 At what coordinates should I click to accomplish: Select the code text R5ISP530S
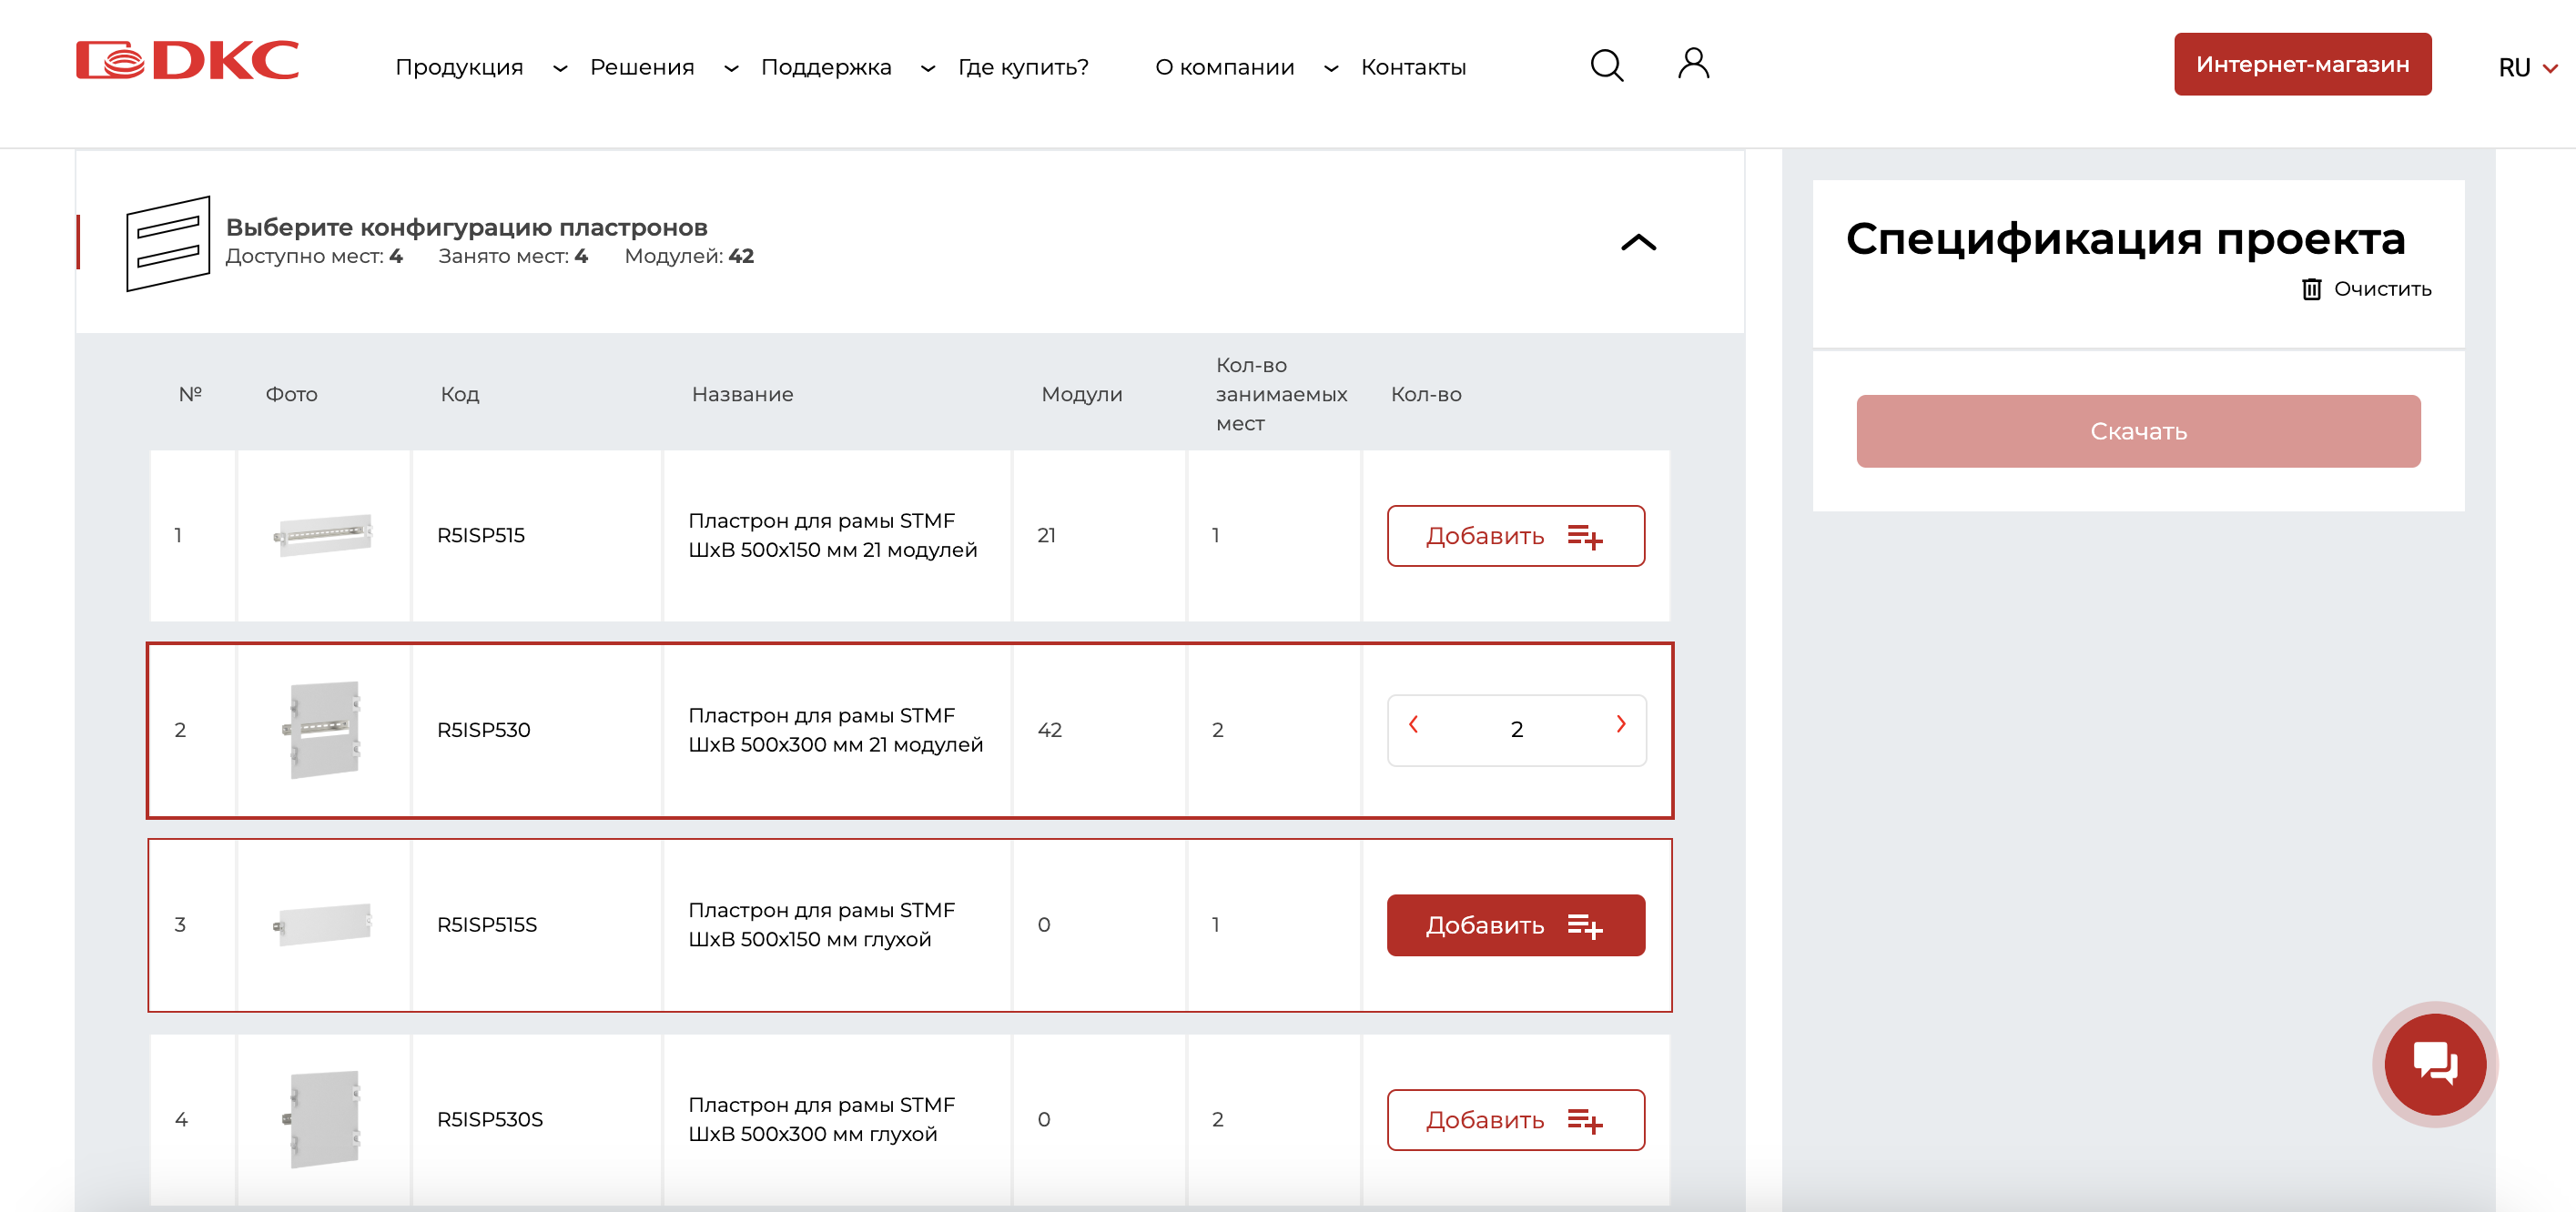pyautogui.click(x=490, y=1120)
